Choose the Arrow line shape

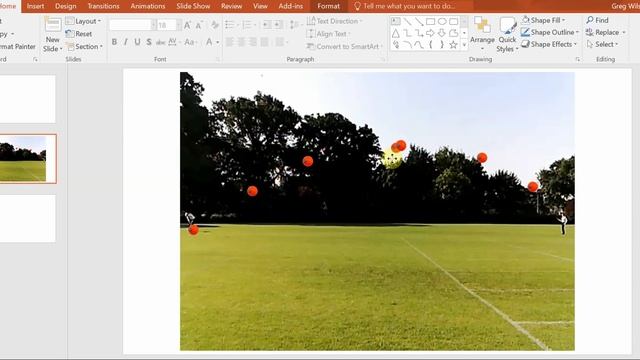pyautogui.click(x=419, y=21)
